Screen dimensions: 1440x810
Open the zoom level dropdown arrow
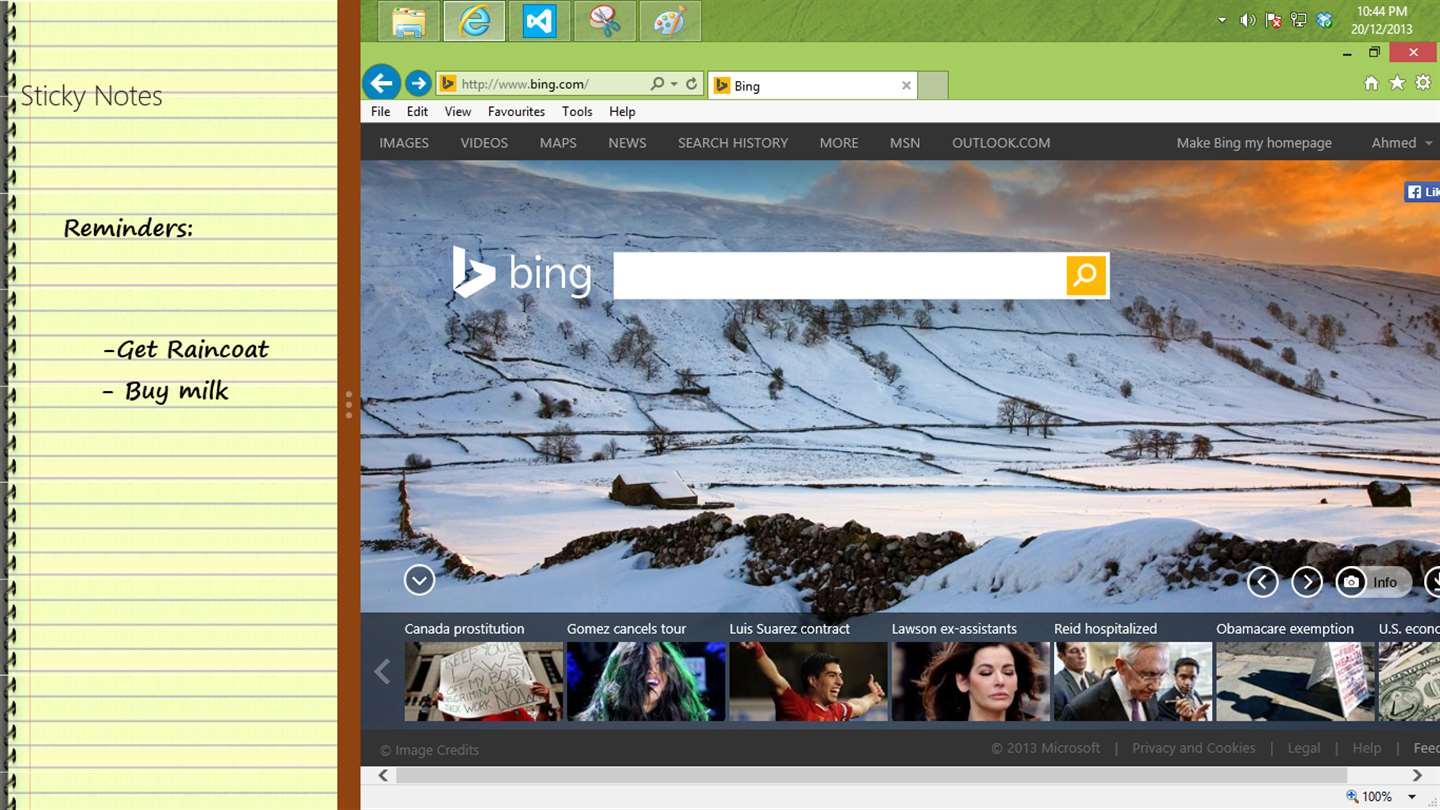point(1412,797)
